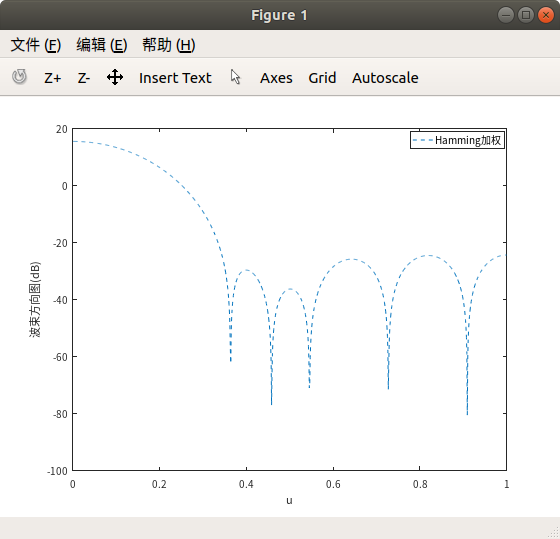Image resolution: width=560 pixels, height=539 pixels.
Task: Open the 编辑 (E) menu
Action: click(x=102, y=45)
